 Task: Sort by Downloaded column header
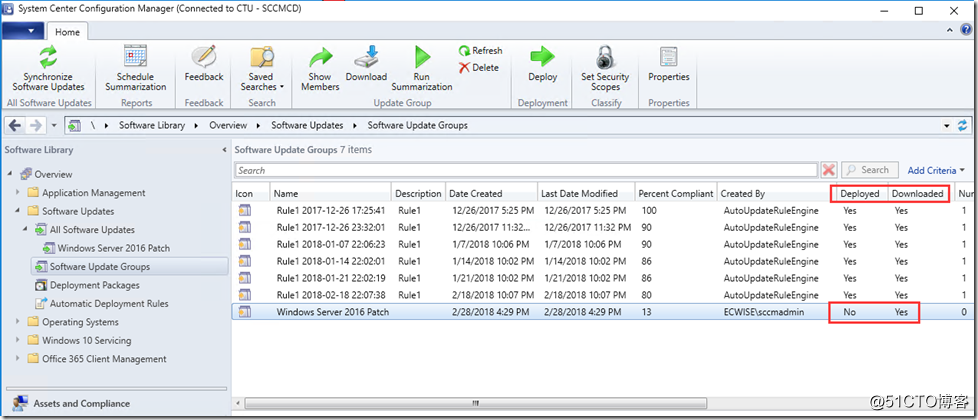tap(917, 193)
